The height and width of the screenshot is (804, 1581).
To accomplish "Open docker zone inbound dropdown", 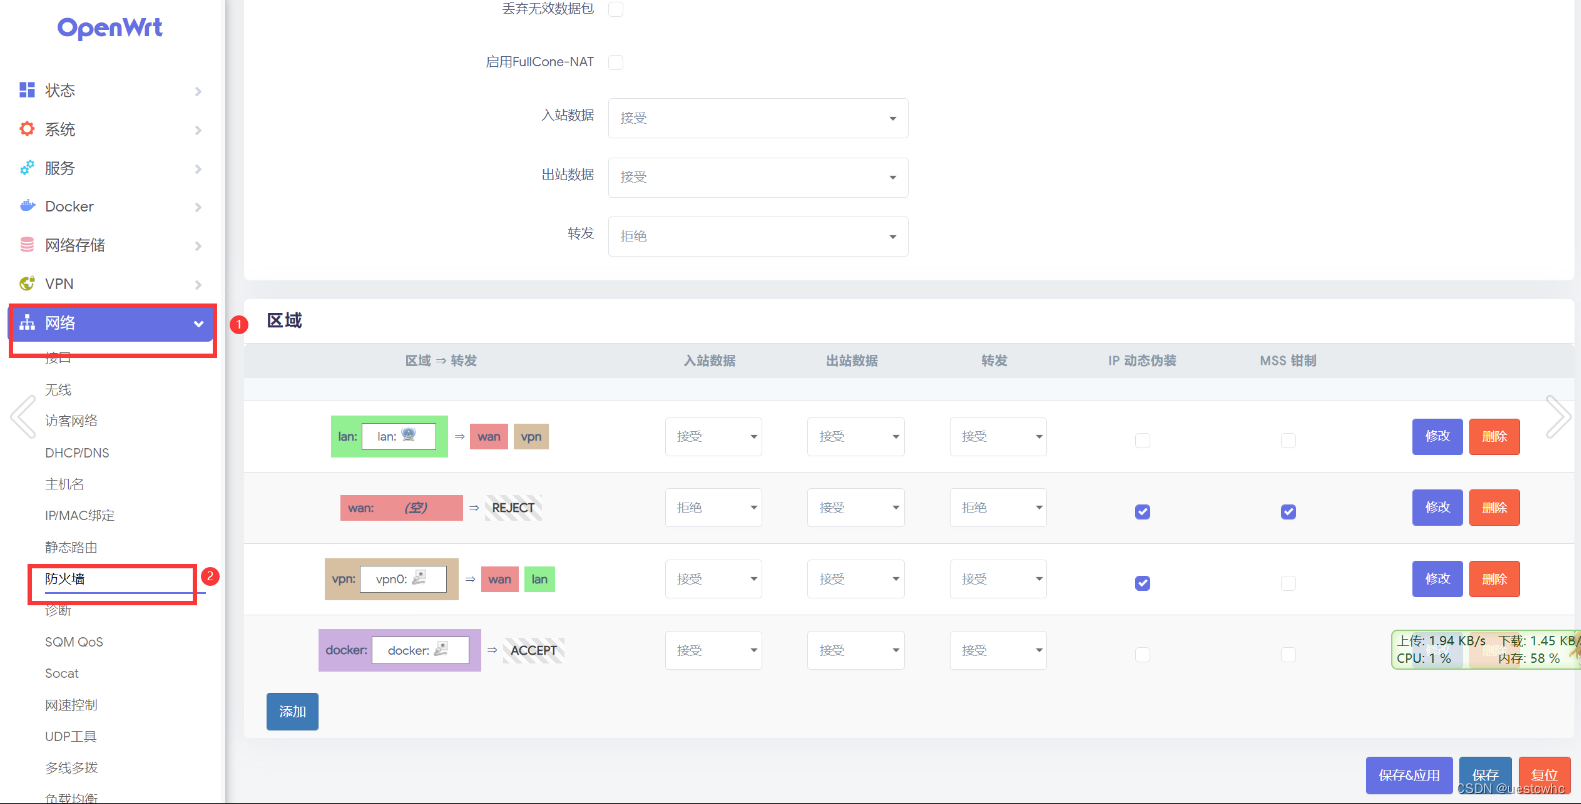I will (713, 650).
